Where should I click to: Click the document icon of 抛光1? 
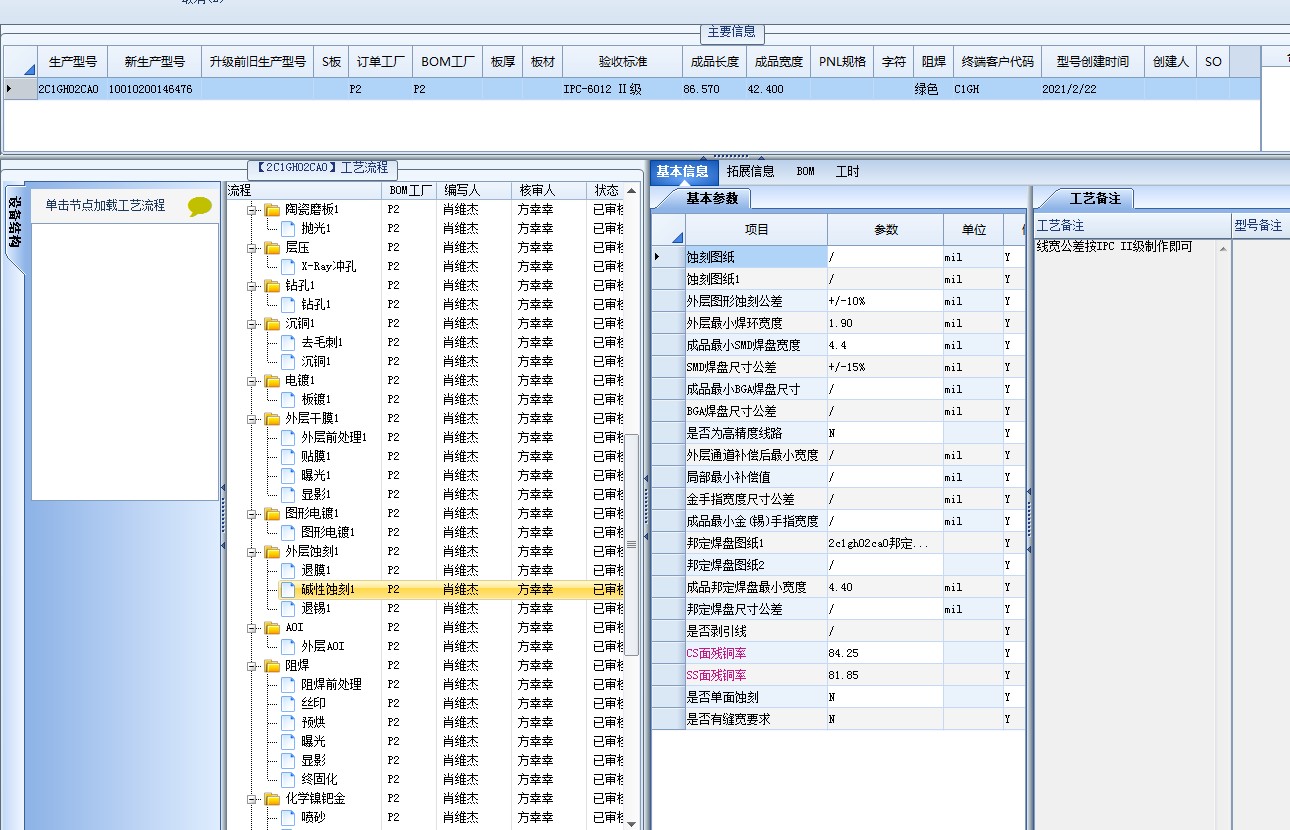click(x=288, y=229)
